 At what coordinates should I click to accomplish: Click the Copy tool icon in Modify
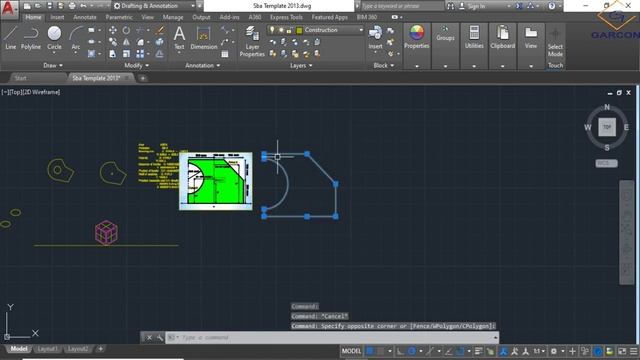pos(113,42)
